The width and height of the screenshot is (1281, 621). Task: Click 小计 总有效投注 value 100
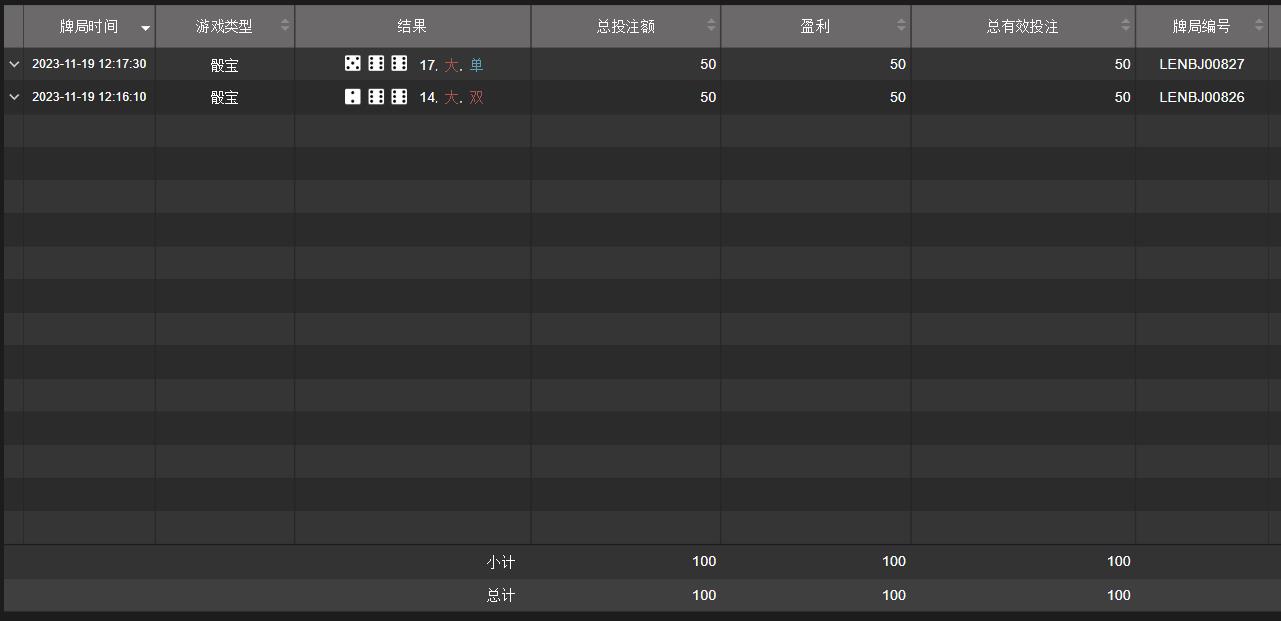[x=1119, y=561]
